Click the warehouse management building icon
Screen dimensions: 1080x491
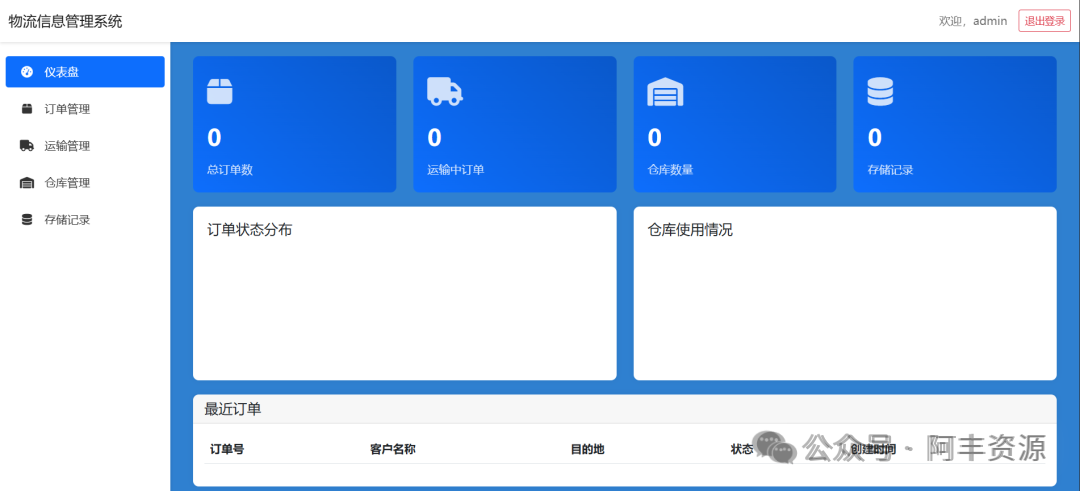coord(27,183)
